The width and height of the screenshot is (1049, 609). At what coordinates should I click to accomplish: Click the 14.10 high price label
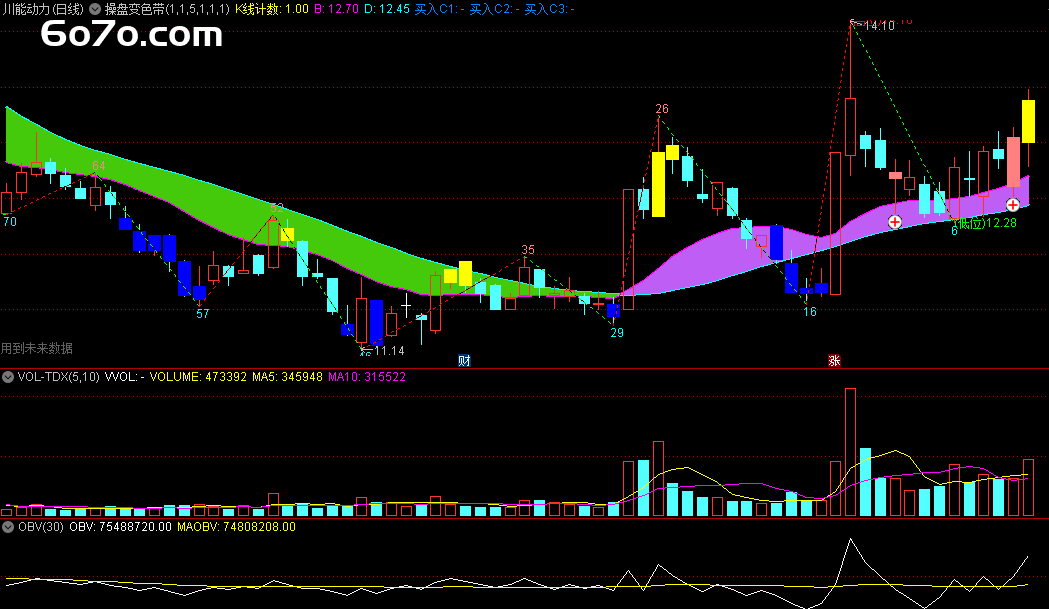[879, 25]
